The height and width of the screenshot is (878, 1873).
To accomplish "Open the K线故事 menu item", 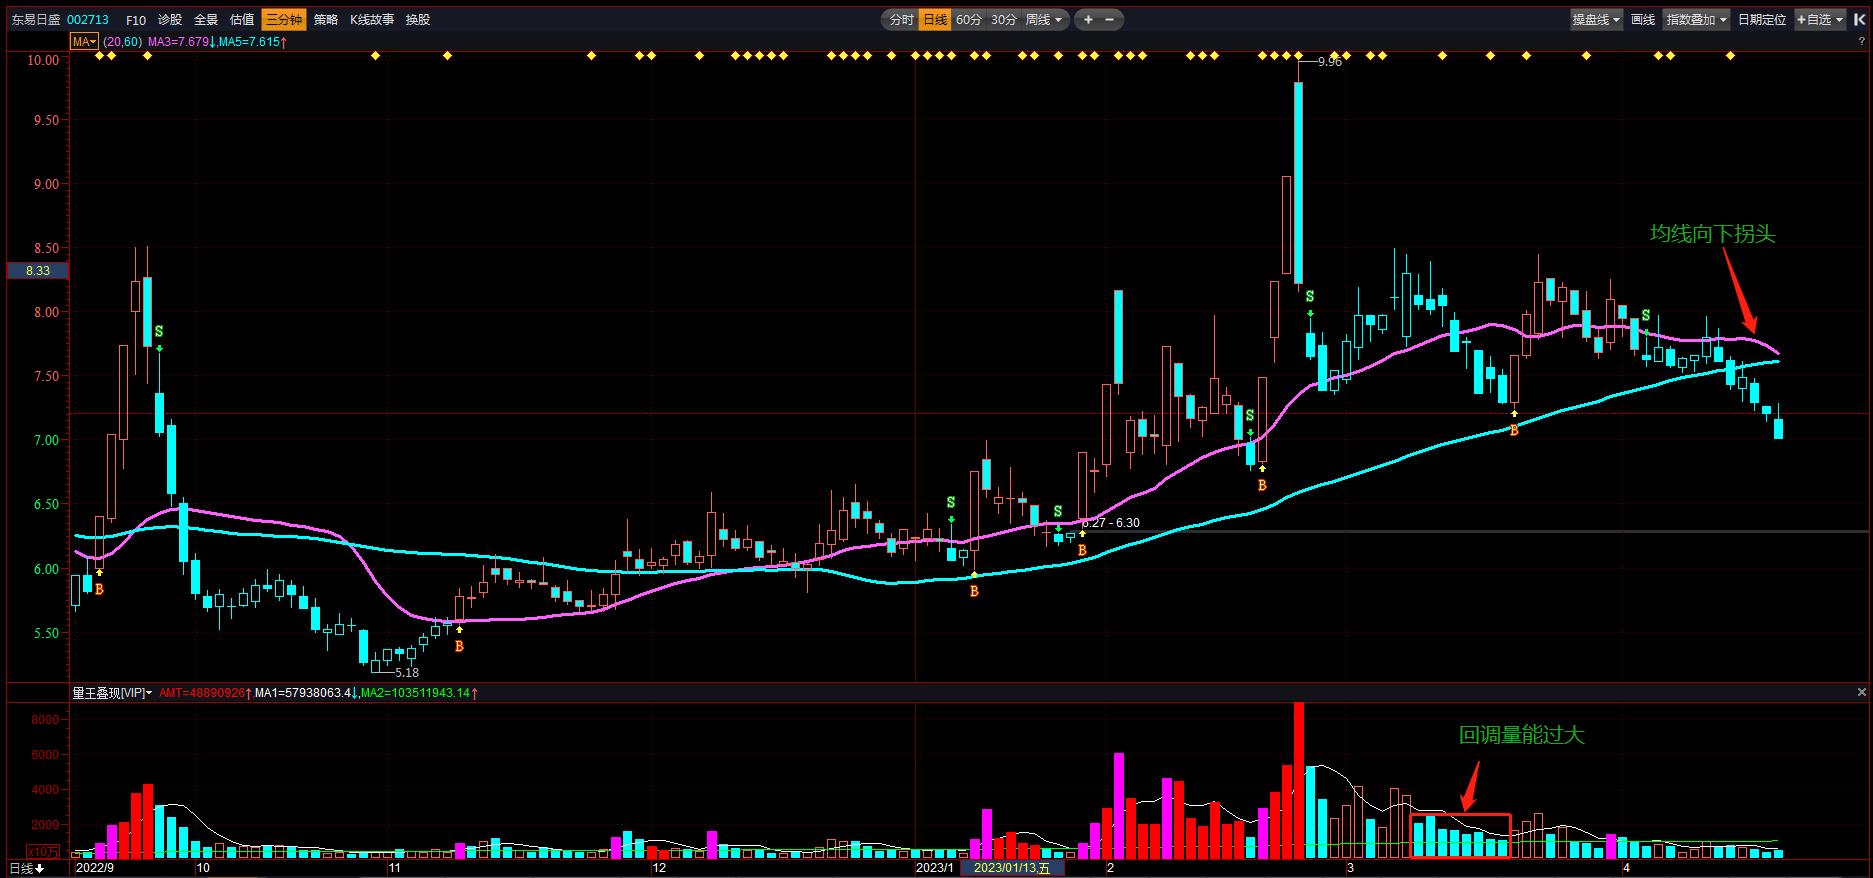I will pyautogui.click(x=372, y=20).
